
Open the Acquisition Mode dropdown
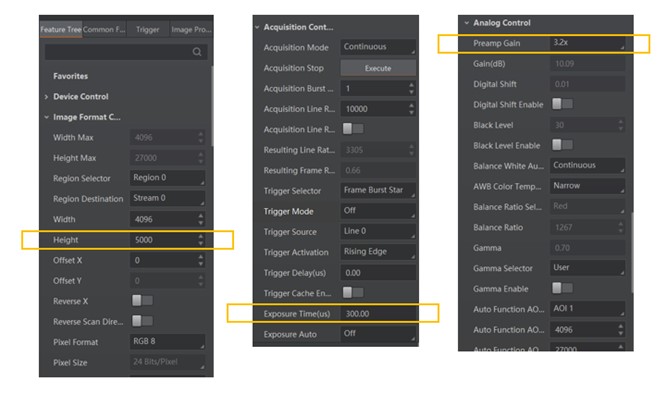378,47
